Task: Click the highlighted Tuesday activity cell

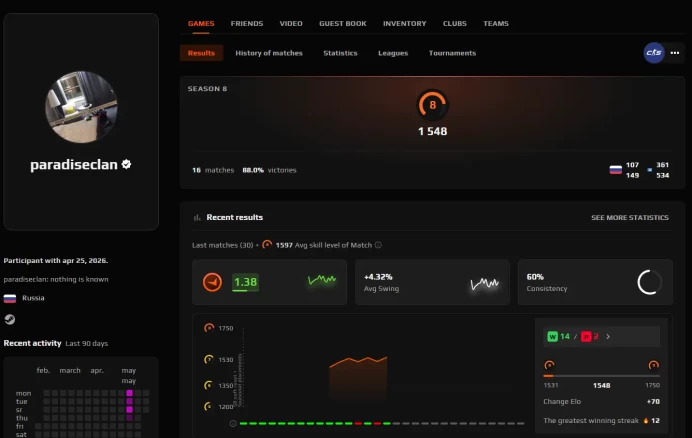Action: 129,401
